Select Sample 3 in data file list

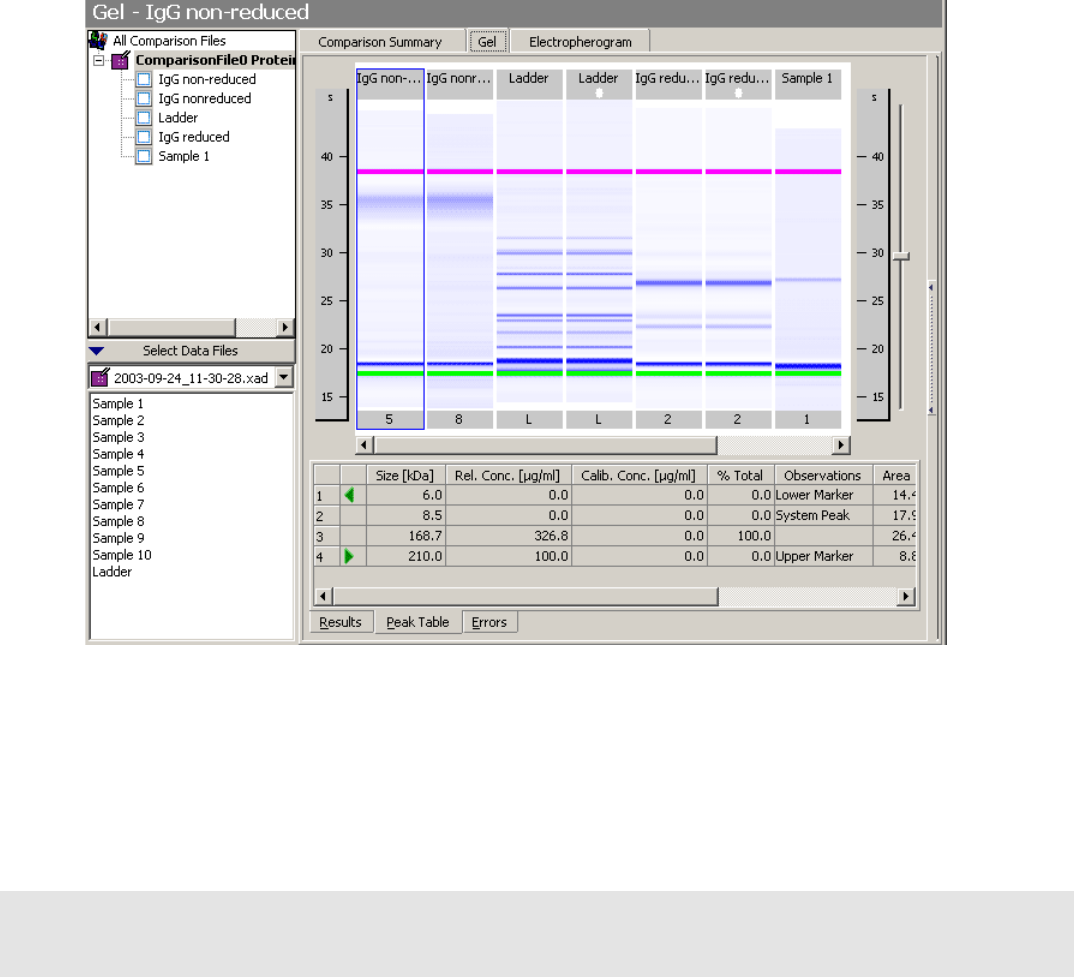pyautogui.click(x=118, y=437)
